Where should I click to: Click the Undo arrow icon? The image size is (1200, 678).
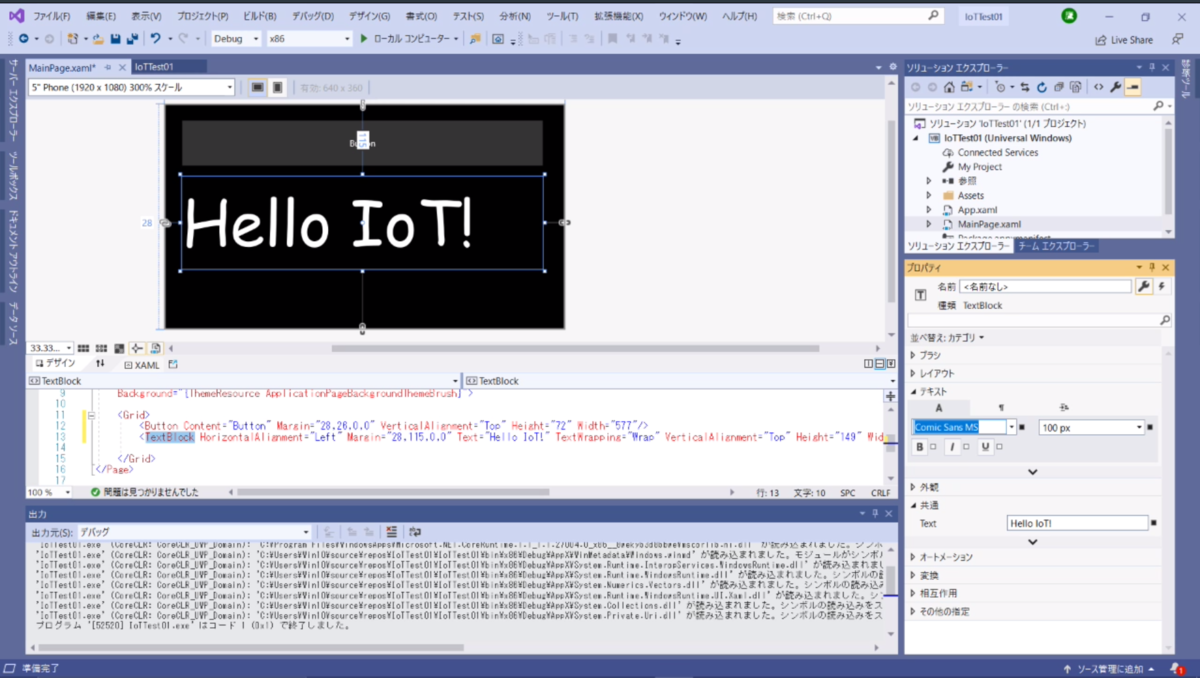156,38
